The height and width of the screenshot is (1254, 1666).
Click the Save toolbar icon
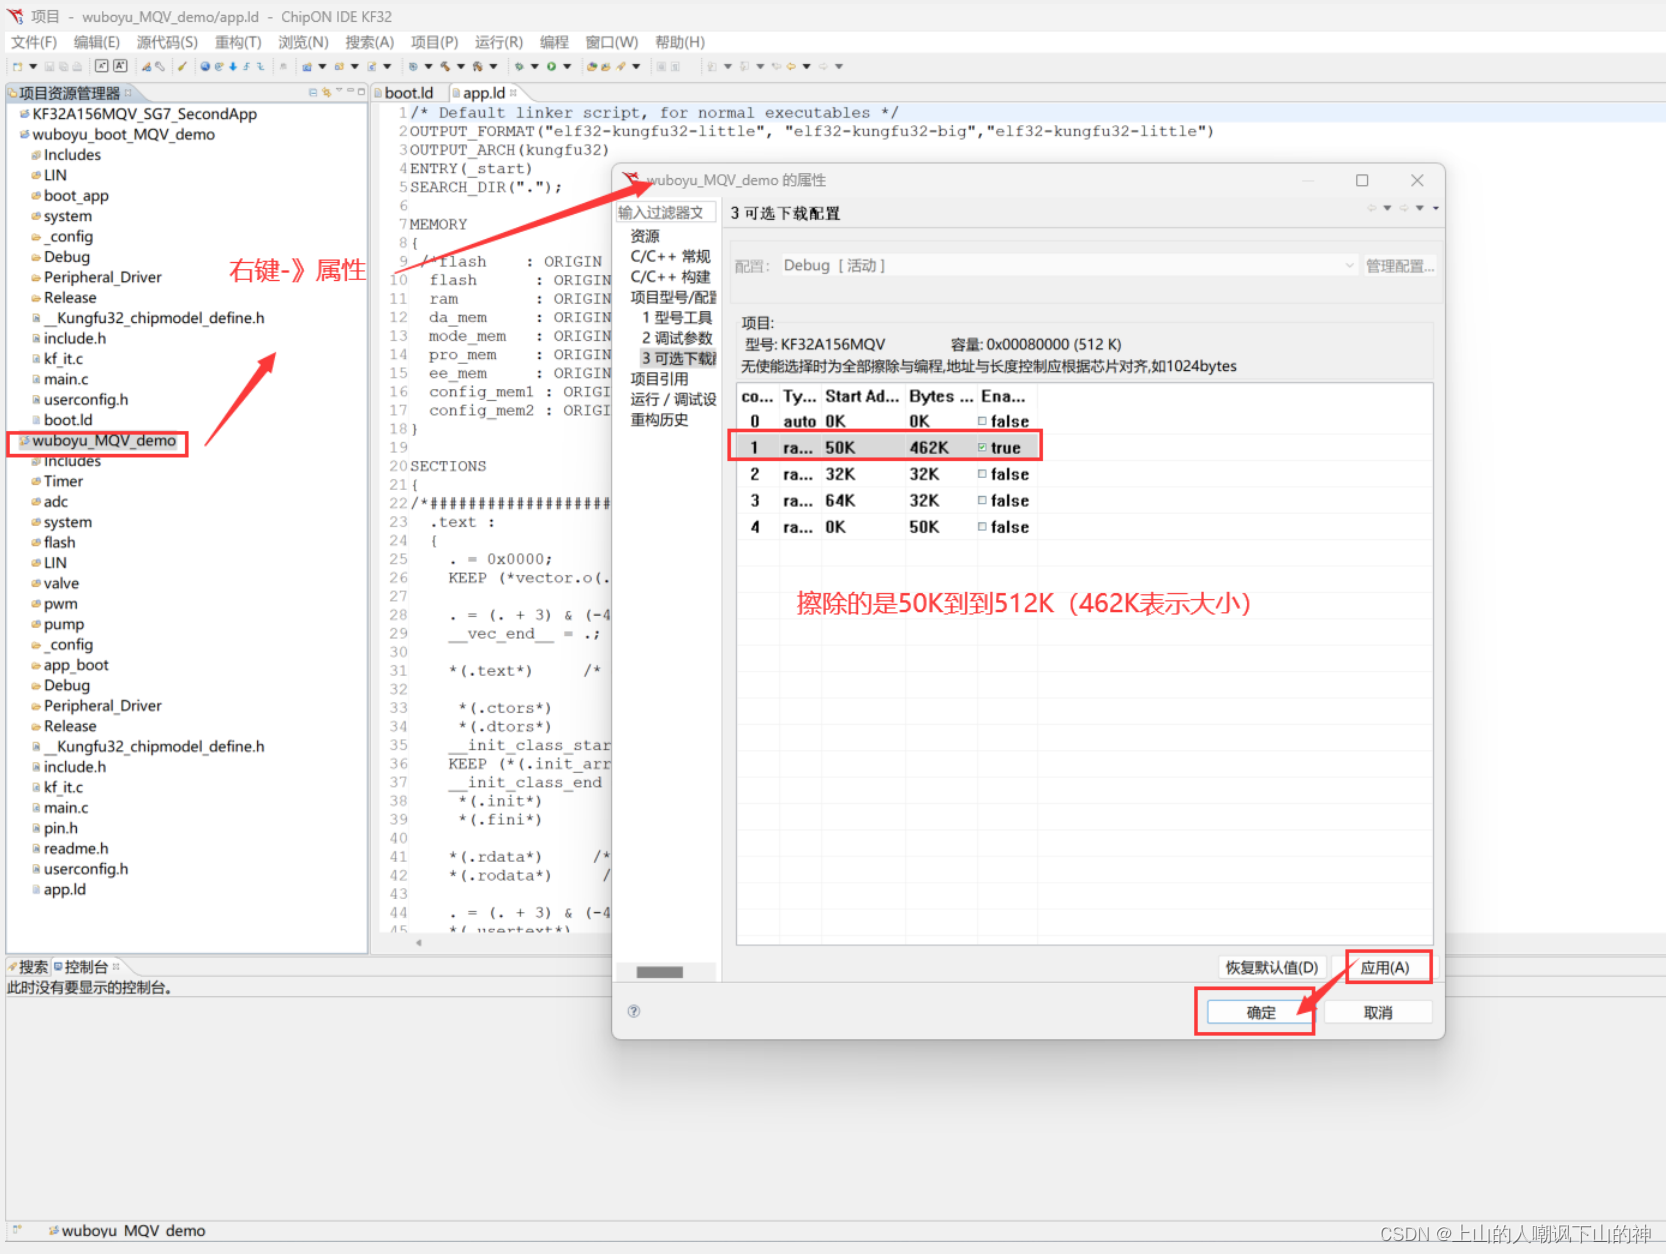click(x=50, y=67)
